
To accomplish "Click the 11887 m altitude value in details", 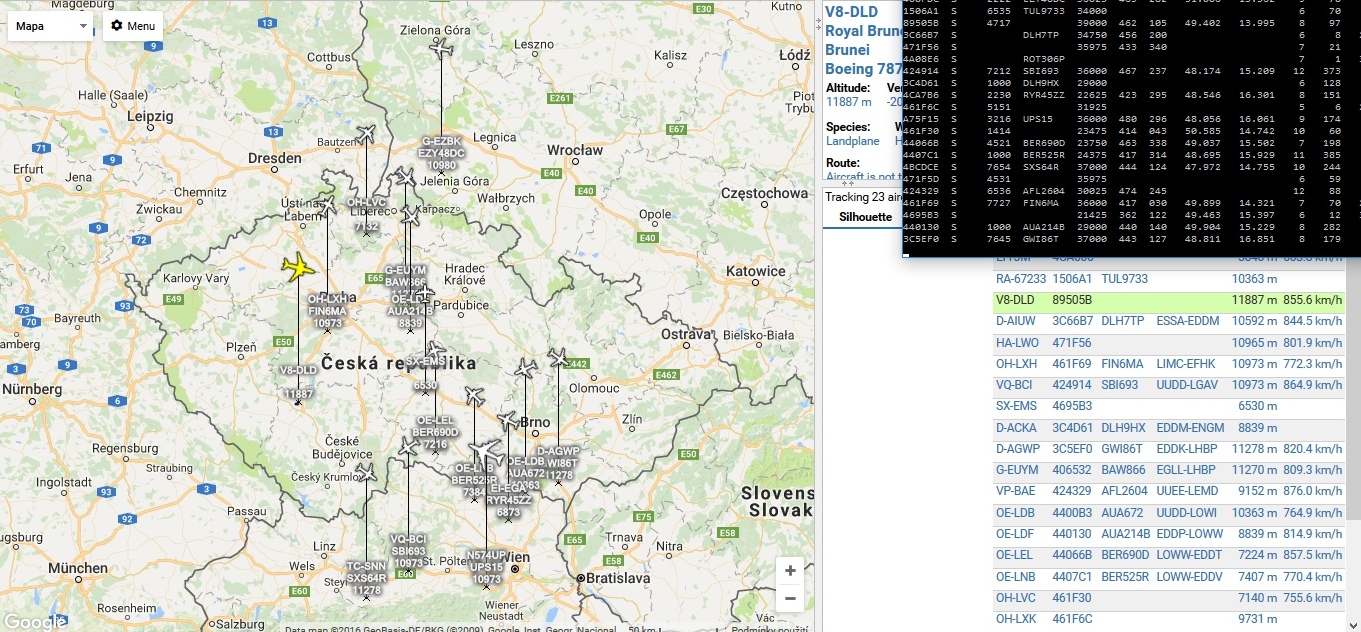I will (x=849, y=102).
